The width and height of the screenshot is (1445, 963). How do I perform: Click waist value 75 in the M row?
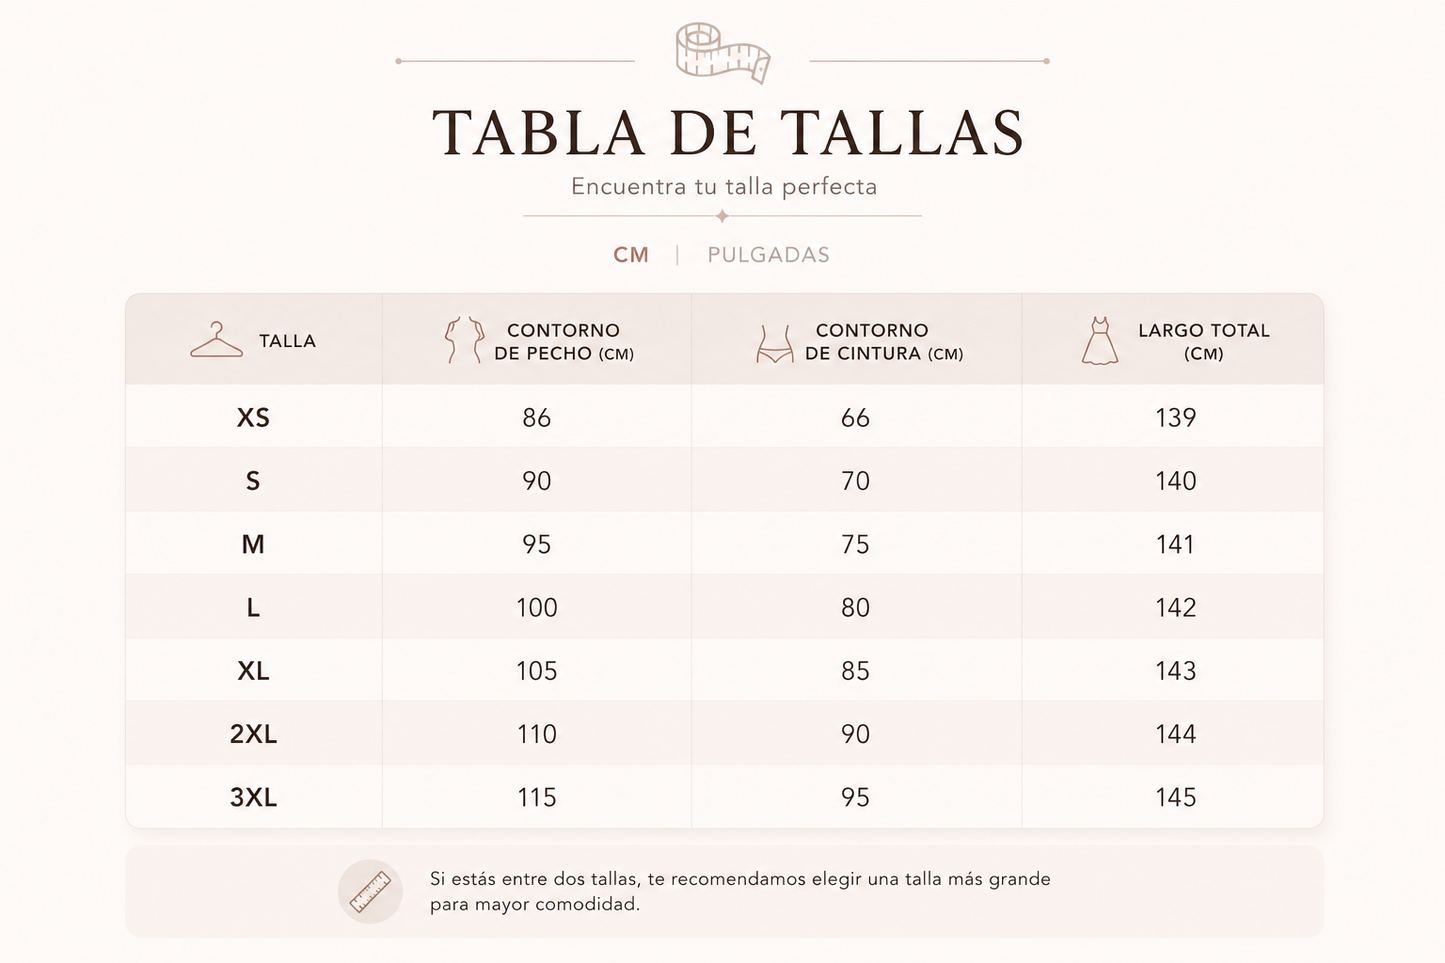[855, 544]
